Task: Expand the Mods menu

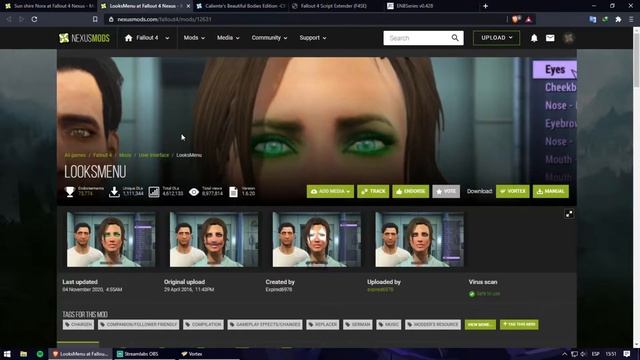Action: [194, 38]
